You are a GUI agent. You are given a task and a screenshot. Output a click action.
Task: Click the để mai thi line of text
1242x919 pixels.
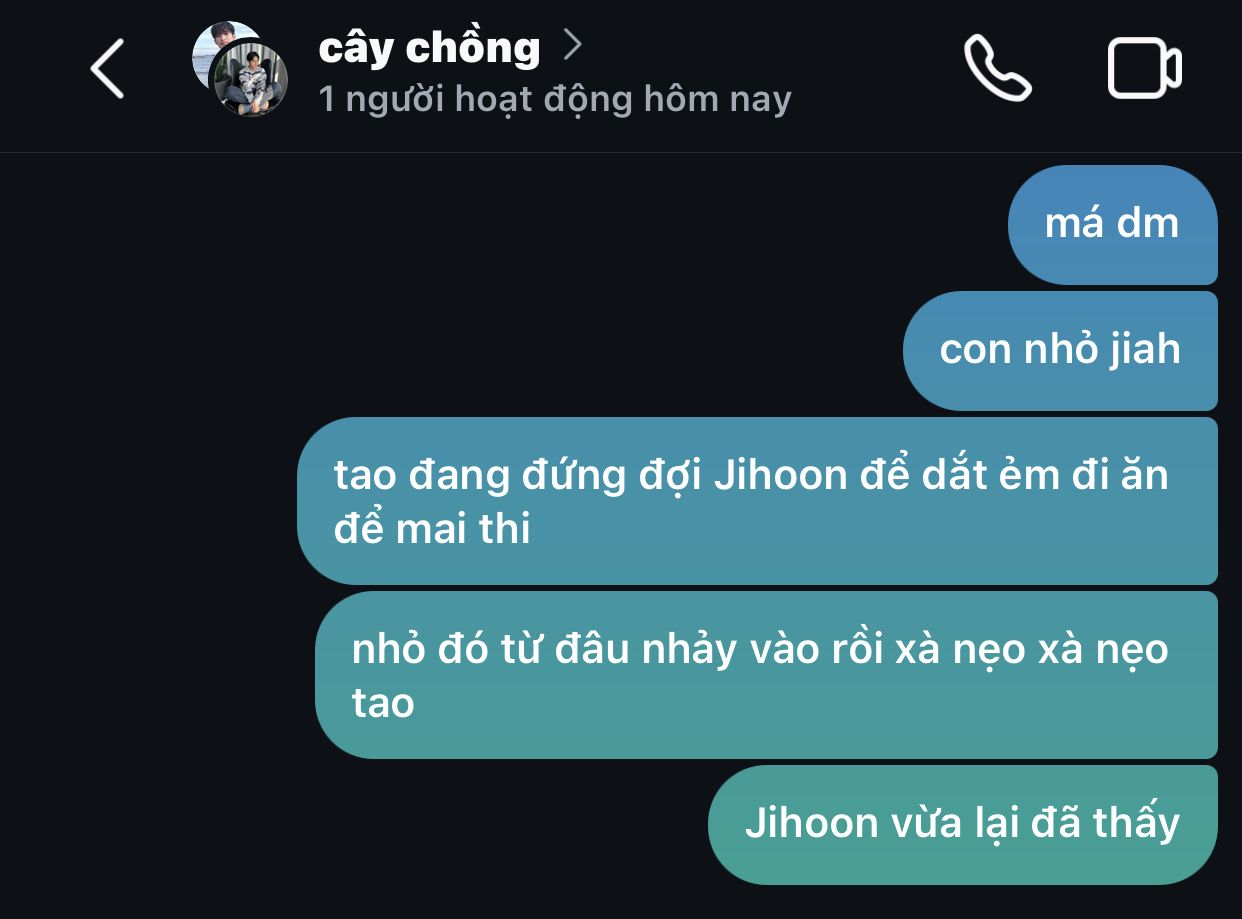point(432,528)
